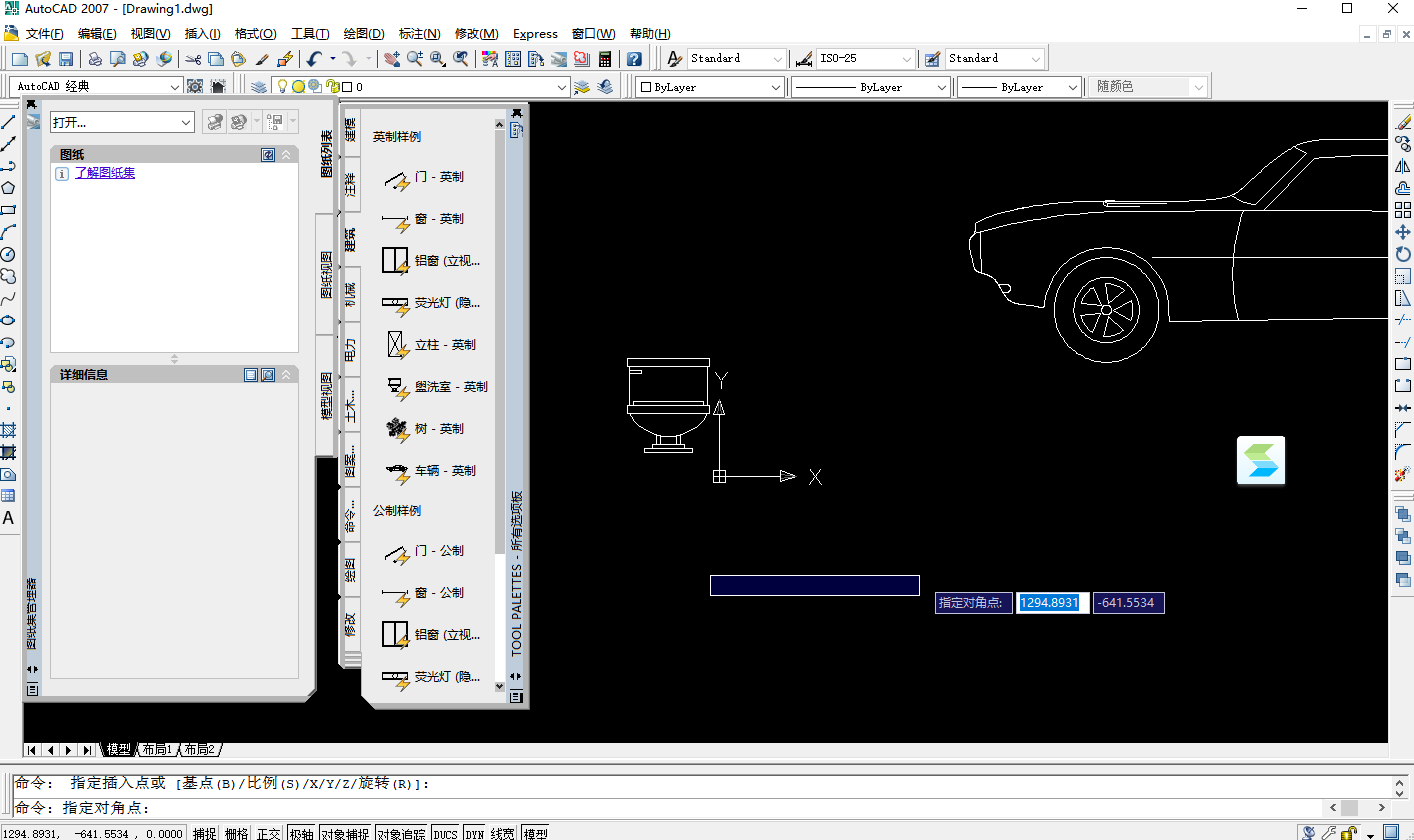Click the tool palette vertical scrollbar
Image resolution: width=1414 pixels, height=840 pixels.
tap(500, 405)
